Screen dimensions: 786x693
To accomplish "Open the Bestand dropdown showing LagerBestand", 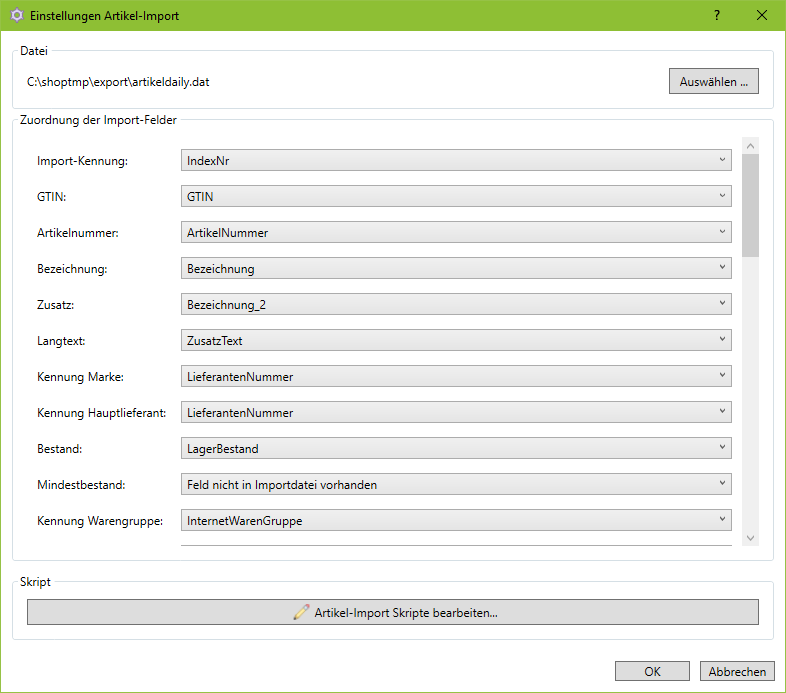I will pyautogui.click(x=456, y=448).
